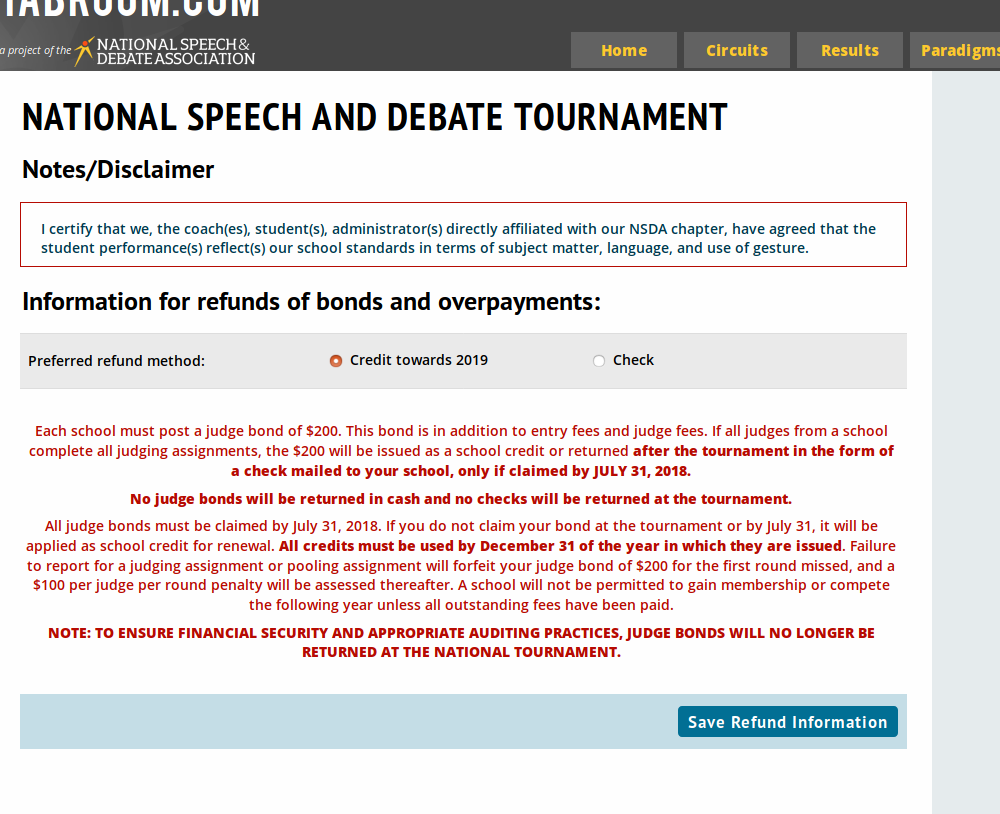
Task: Select the Credit towards 2019 radio button
Action: point(336,361)
